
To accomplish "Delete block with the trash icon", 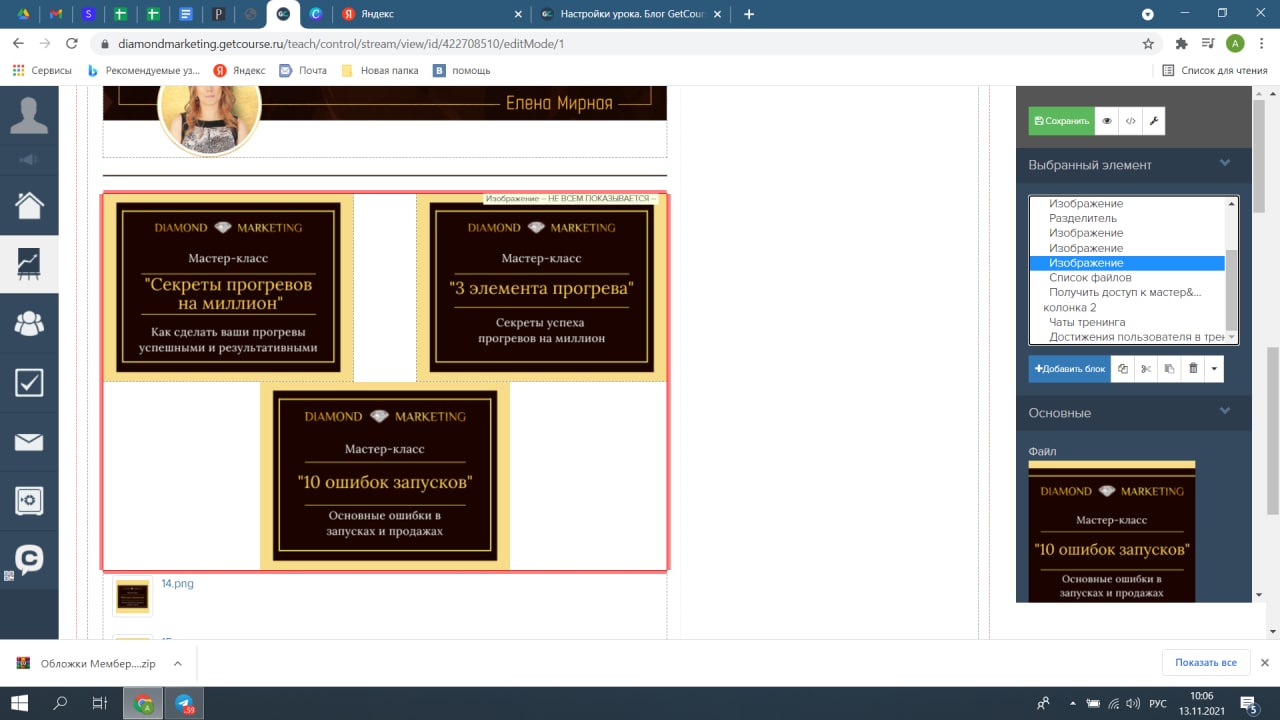I will coord(1192,369).
